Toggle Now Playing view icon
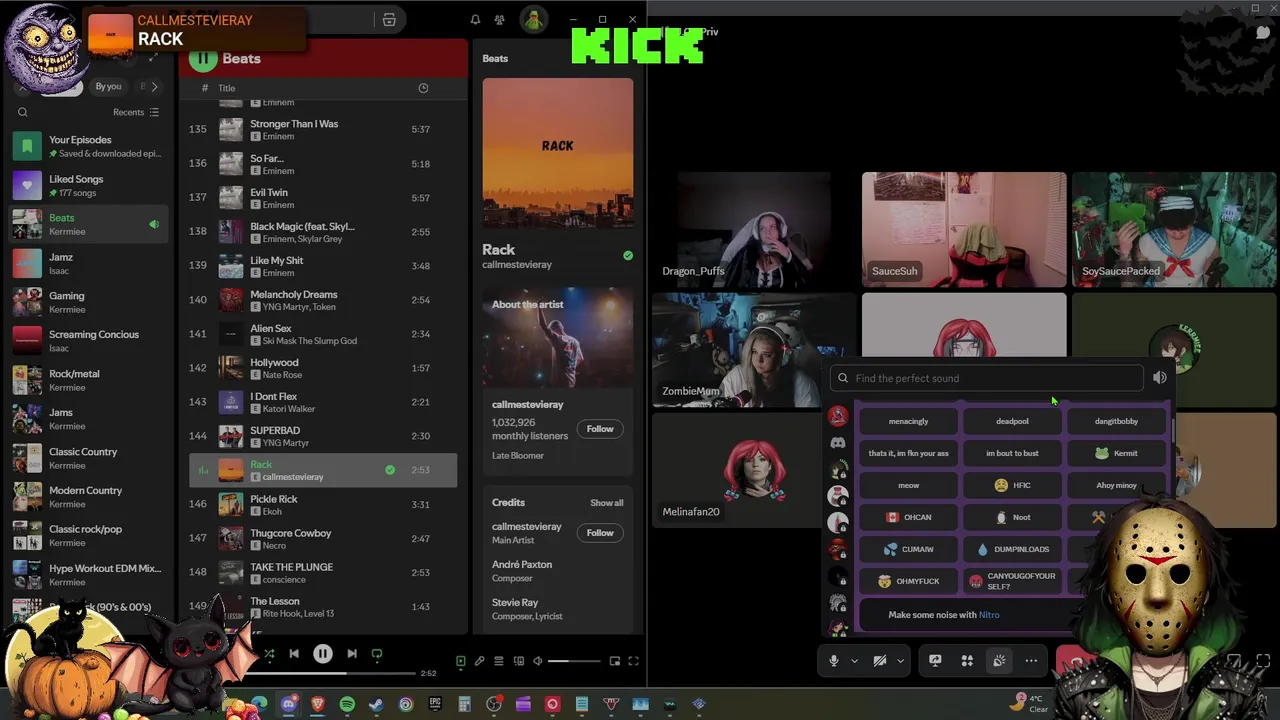Screen dimensions: 1280x720 pos(461,661)
